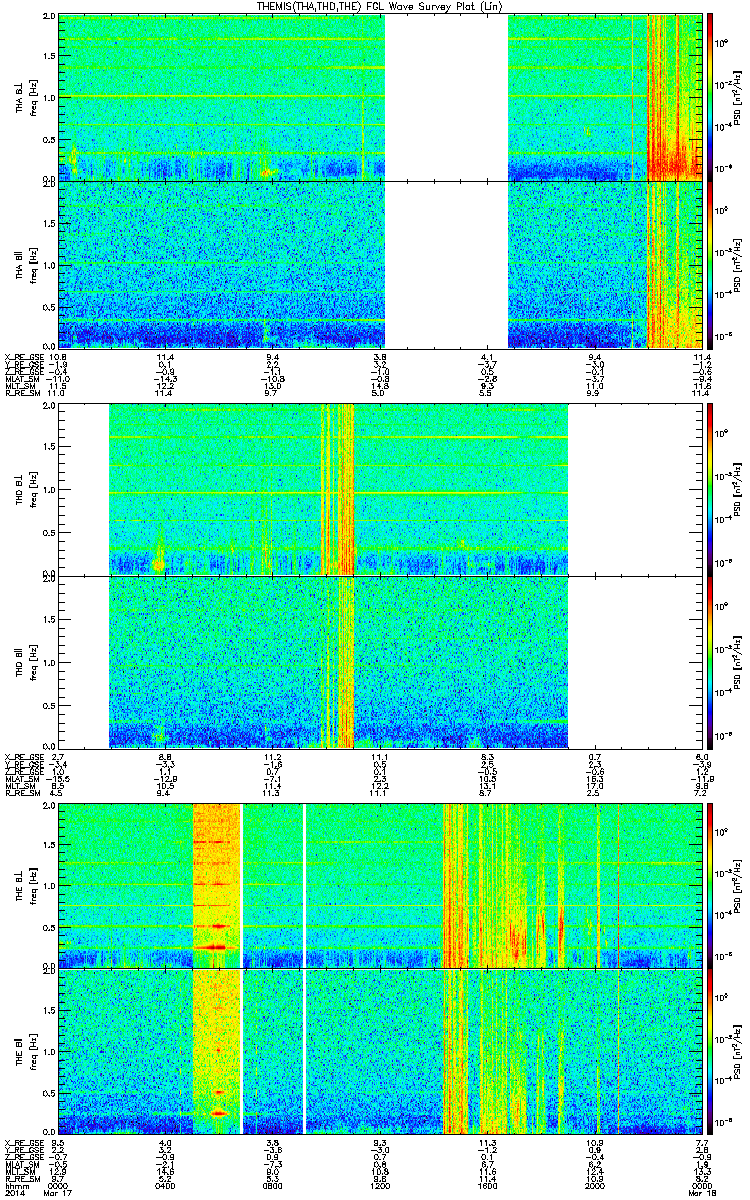Click the red vertical burst in THD B⊥ panel
The width and height of the screenshot is (750, 1200).
[x=346, y=489]
